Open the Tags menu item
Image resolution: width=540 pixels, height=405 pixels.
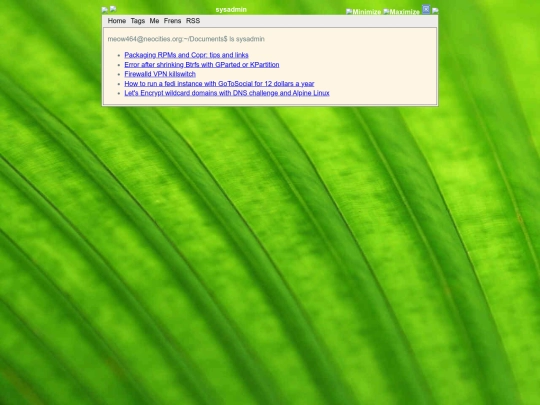(x=137, y=21)
